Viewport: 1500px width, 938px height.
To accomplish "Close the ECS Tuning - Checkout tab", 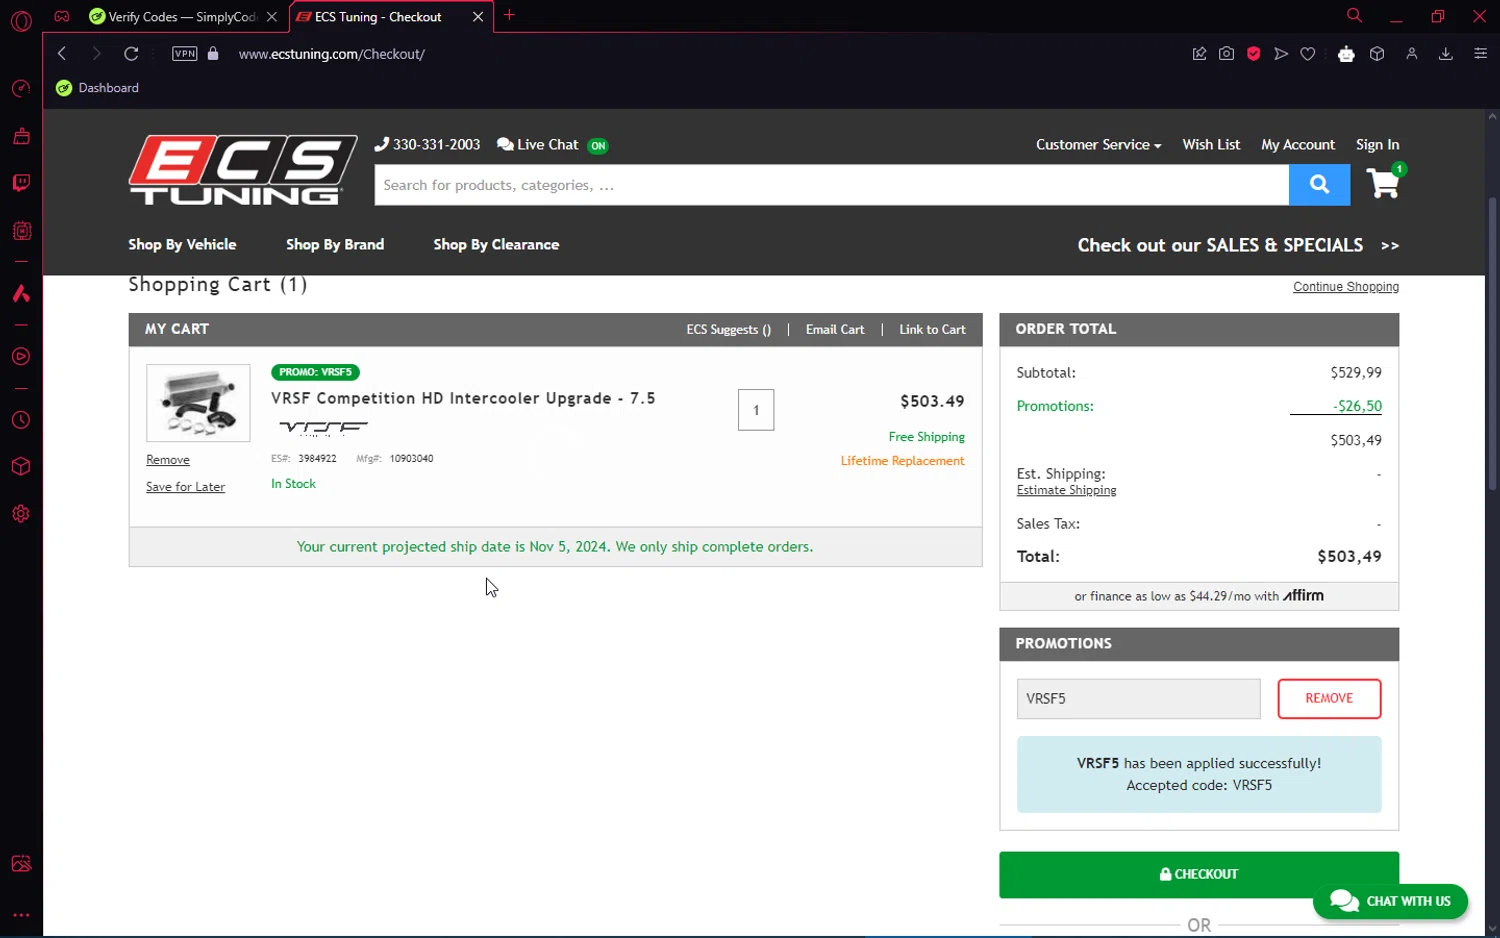I will click(477, 17).
